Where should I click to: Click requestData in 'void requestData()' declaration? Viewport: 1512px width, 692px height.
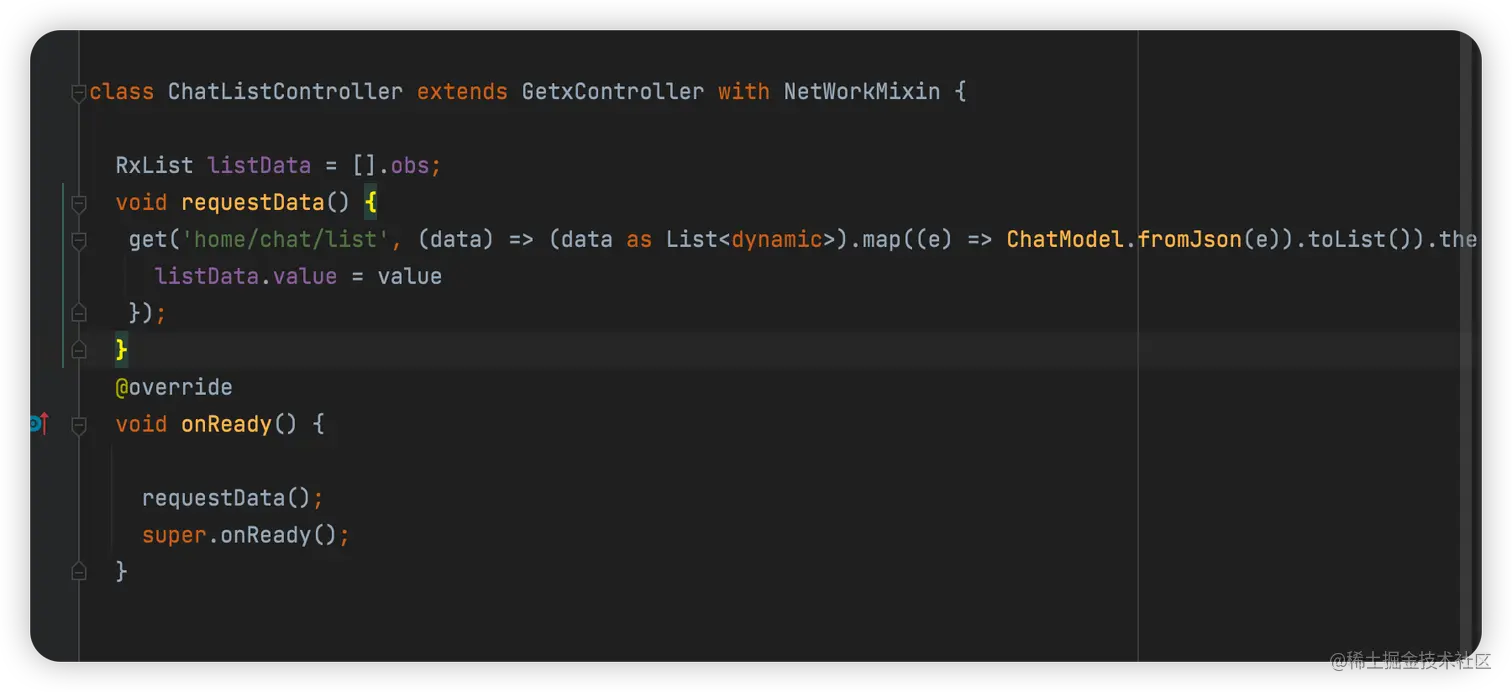tap(253, 202)
